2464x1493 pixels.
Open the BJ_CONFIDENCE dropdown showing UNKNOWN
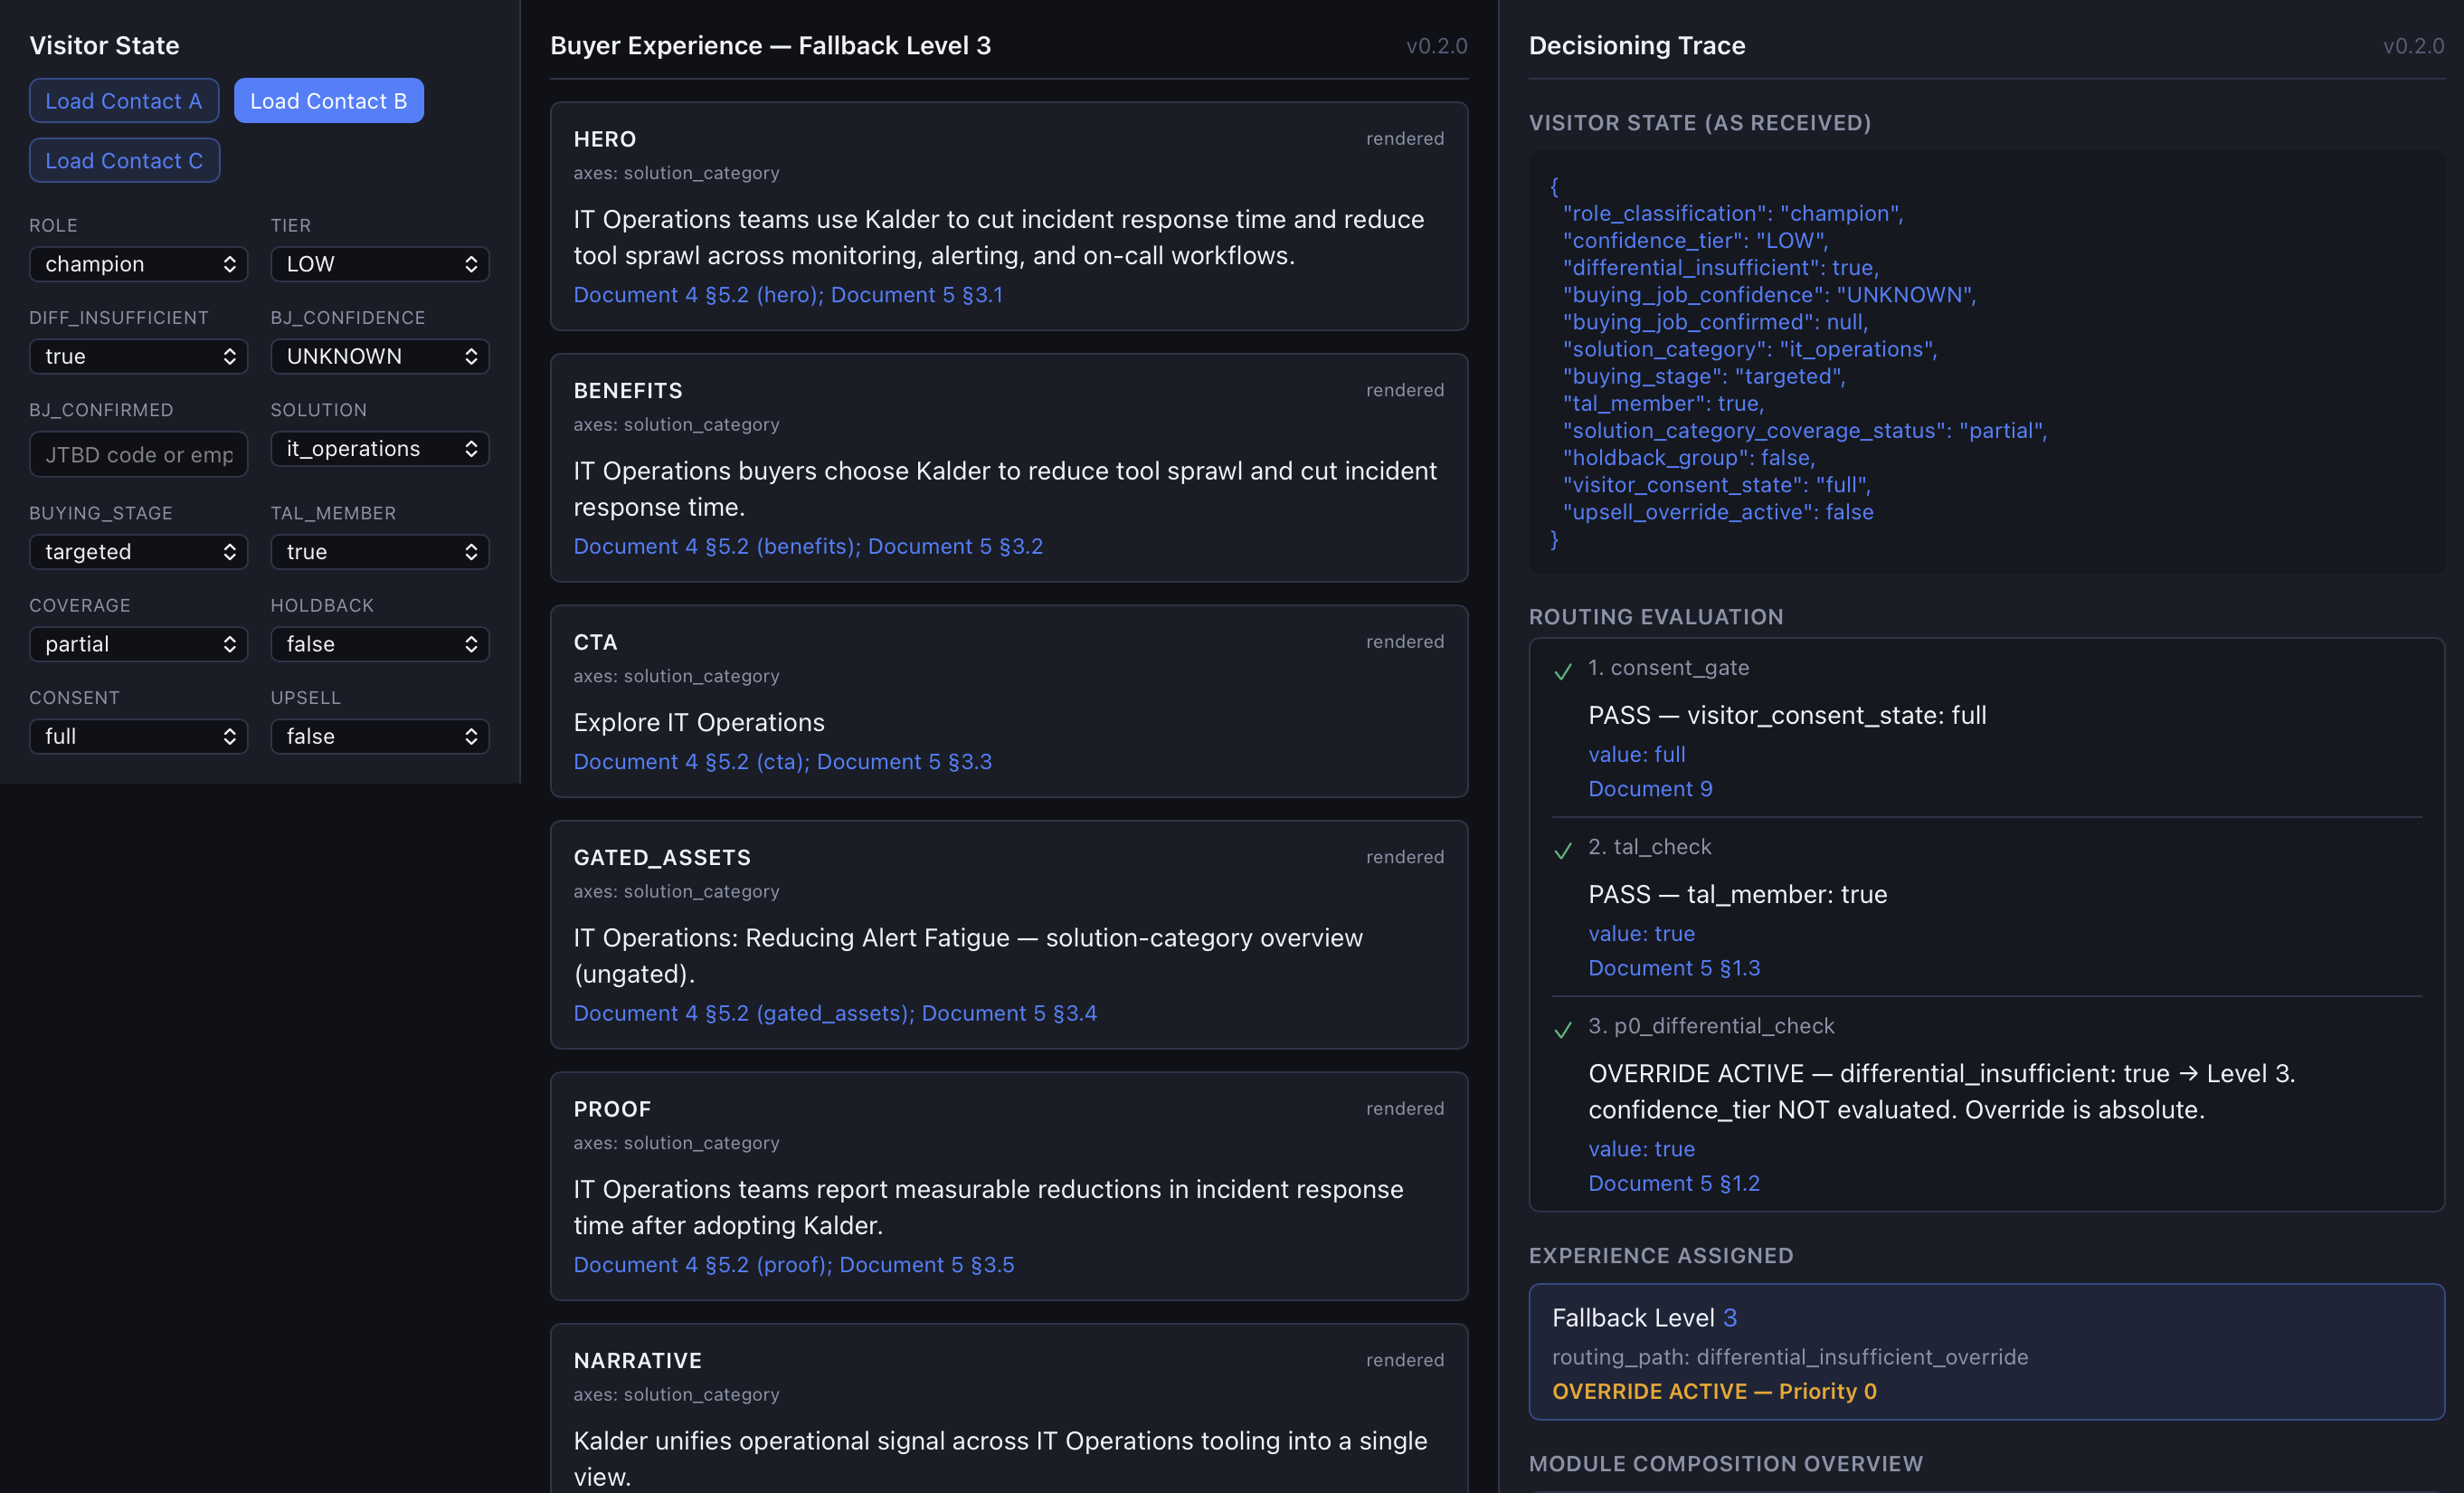click(x=380, y=356)
